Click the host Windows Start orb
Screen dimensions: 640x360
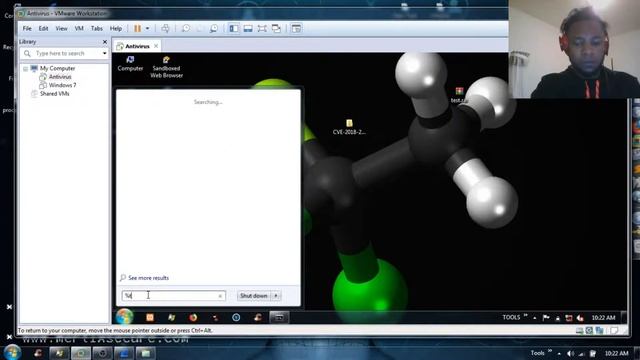tap(12, 352)
